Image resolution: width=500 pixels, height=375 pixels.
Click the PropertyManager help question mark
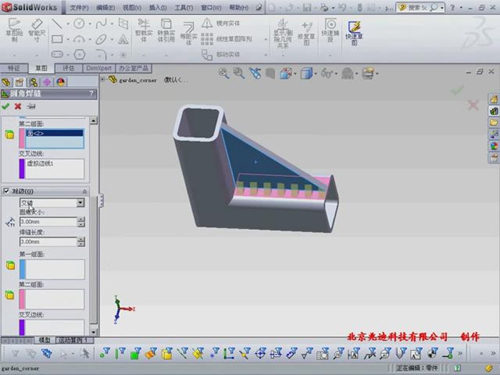pos(92,94)
